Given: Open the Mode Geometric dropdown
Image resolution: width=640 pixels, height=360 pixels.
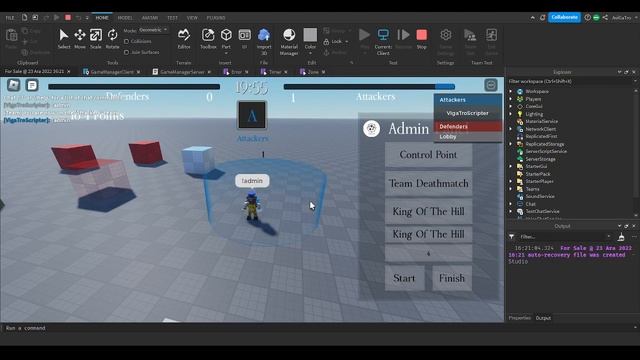Looking at the screenshot, I should click(x=153, y=30).
